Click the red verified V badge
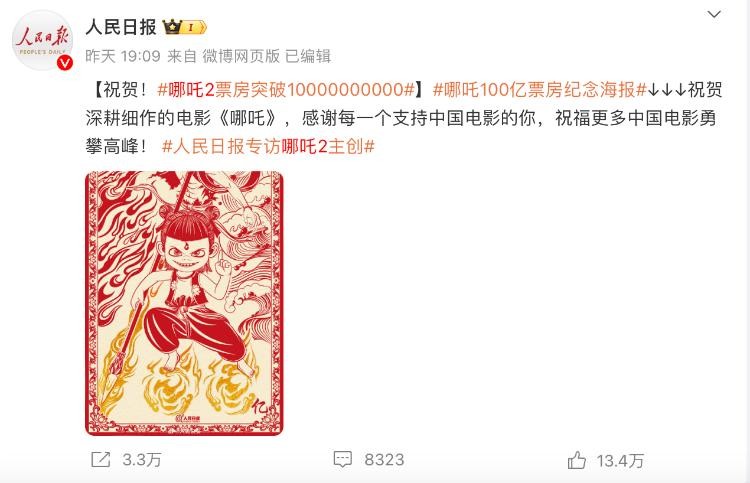 [x=65, y=63]
